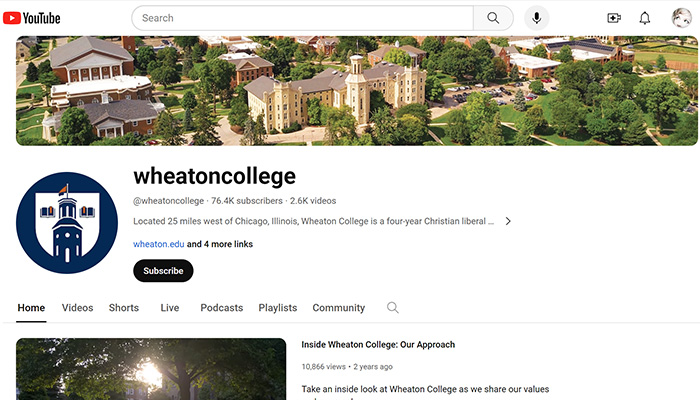Click the wheatoncollege channel name heading
This screenshot has width=700, height=400.
(214, 177)
